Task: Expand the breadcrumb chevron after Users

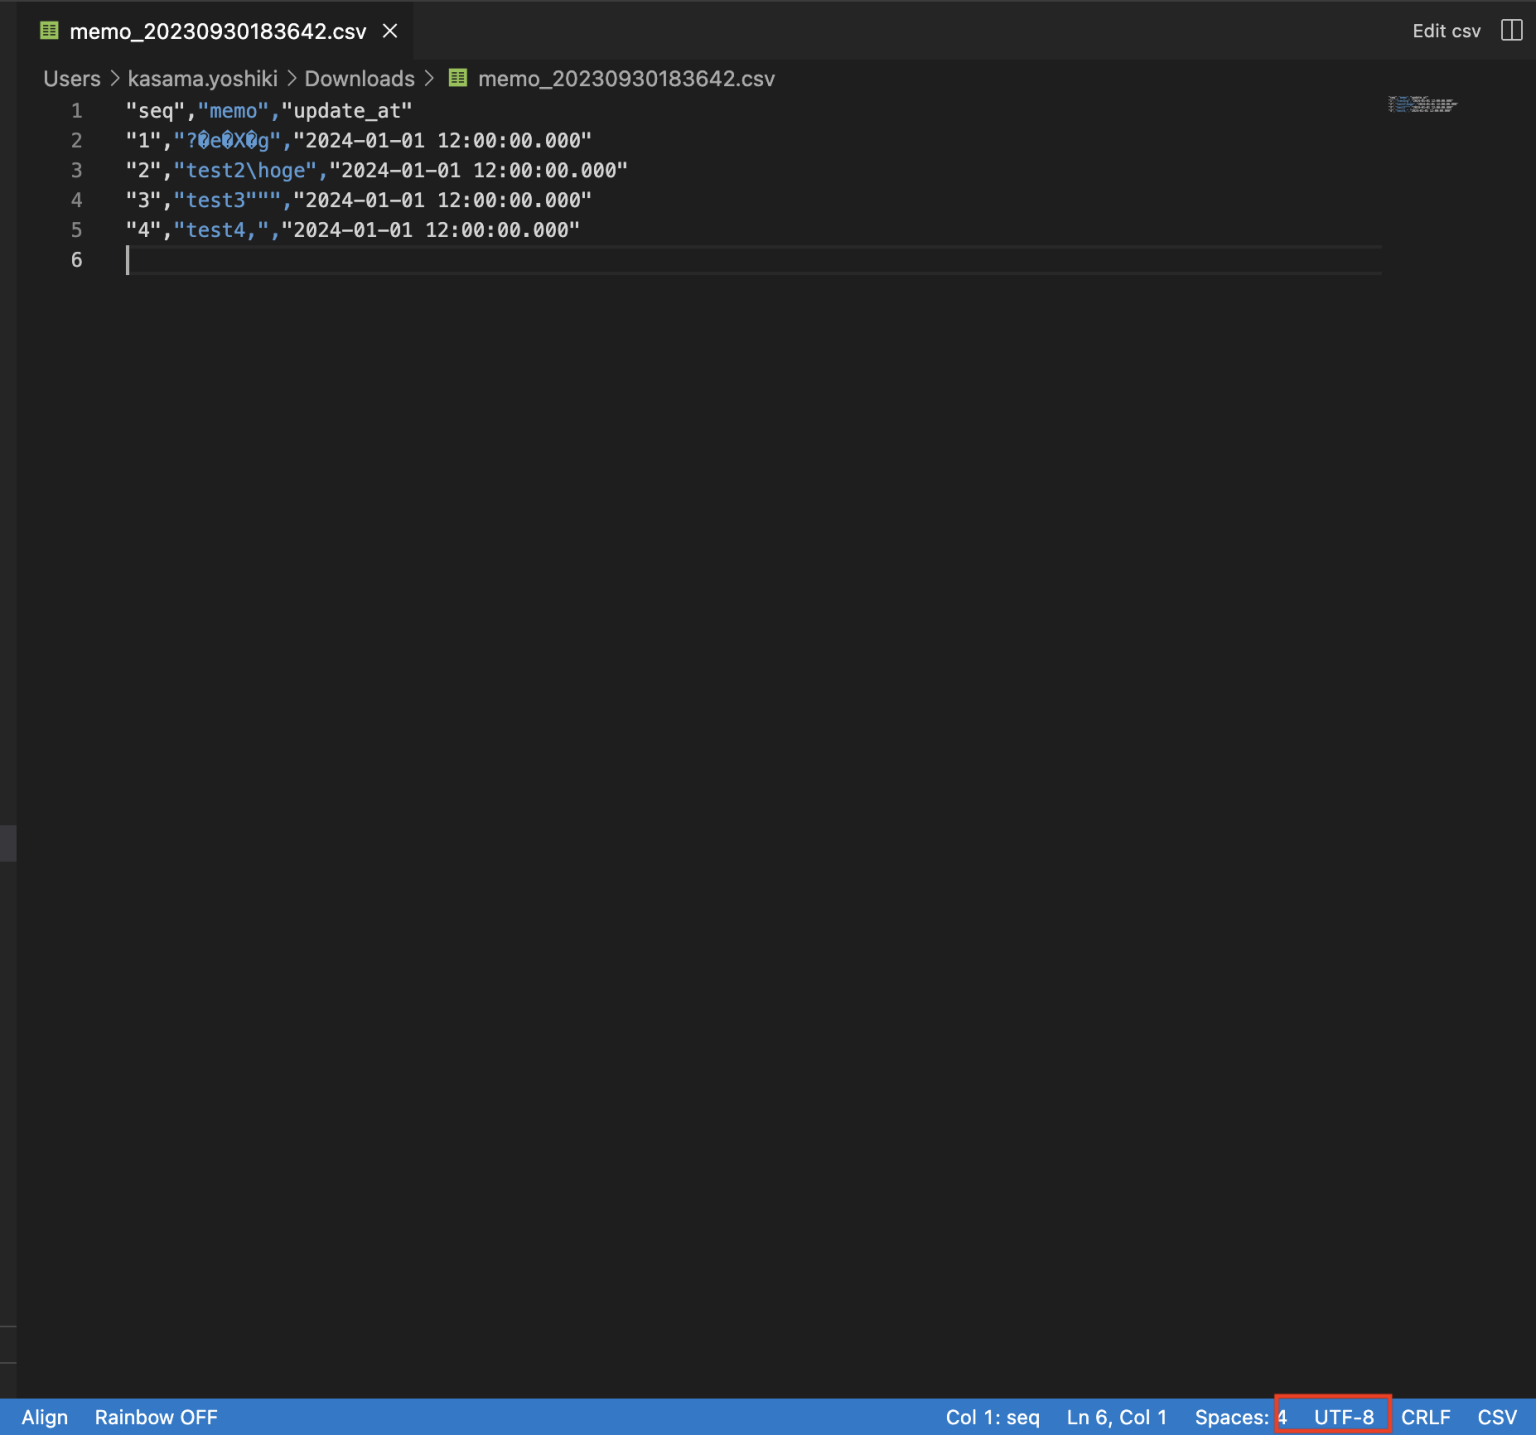Action: pos(116,78)
